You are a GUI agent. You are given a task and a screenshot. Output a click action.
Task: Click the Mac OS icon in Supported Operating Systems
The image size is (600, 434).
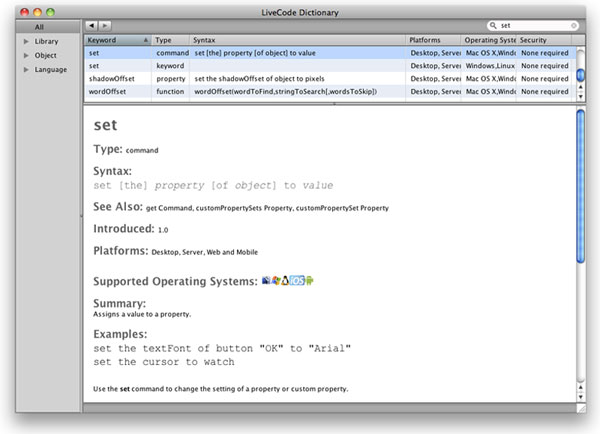(266, 281)
